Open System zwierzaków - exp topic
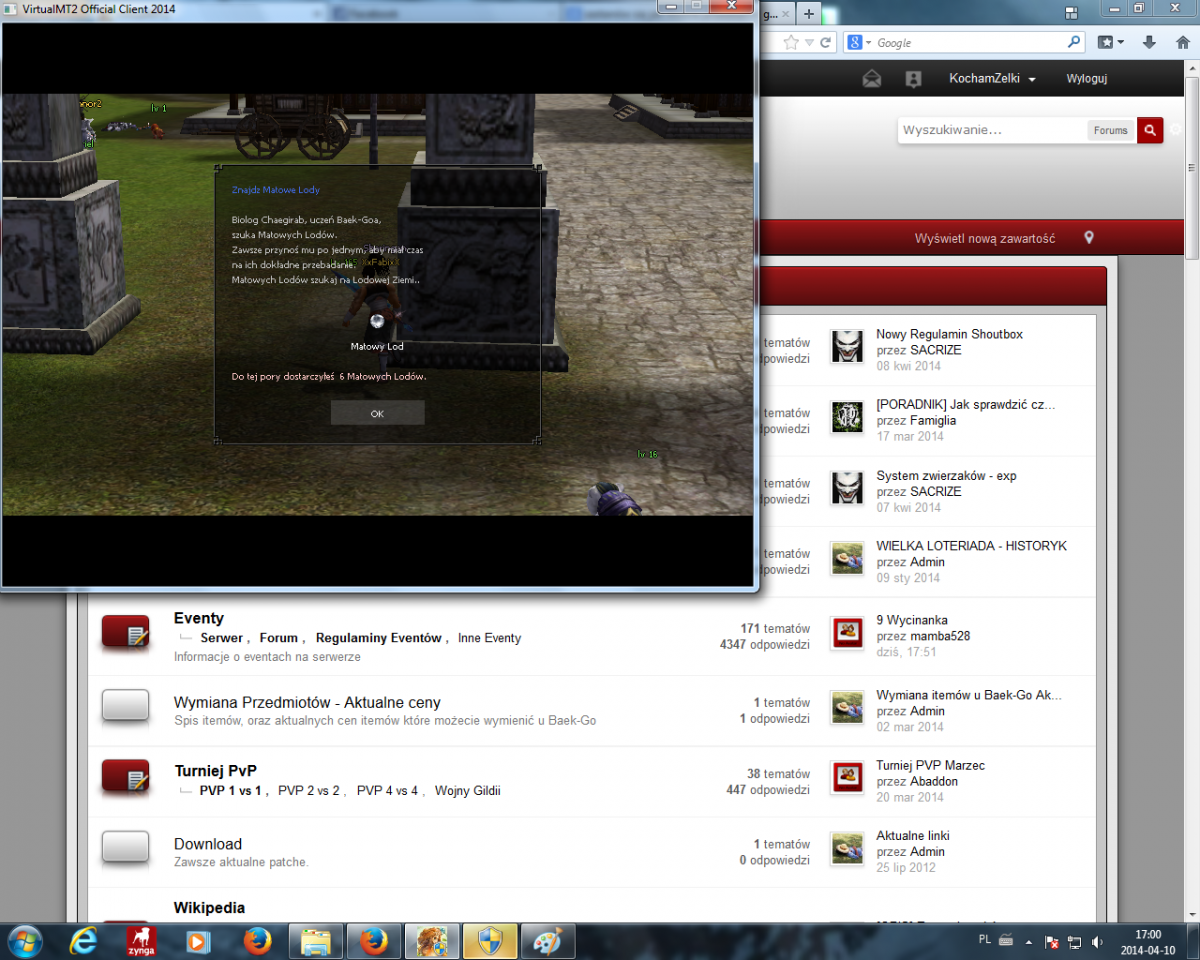The width and height of the screenshot is (1200, 960). point(946,476)
